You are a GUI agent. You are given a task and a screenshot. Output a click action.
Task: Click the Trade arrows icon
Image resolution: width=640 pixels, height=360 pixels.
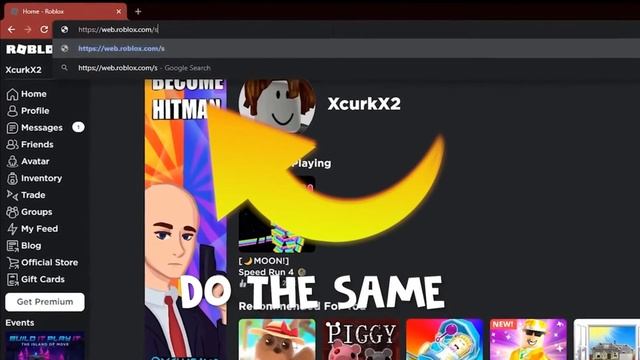(x=12, y=195)
